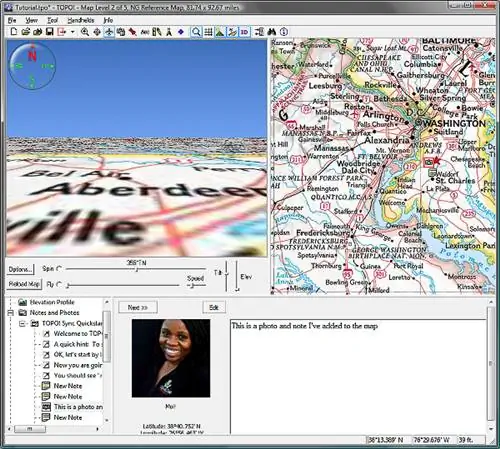
Task: Select Elevation Profile in the tree
Action: (x=52, y=302)
